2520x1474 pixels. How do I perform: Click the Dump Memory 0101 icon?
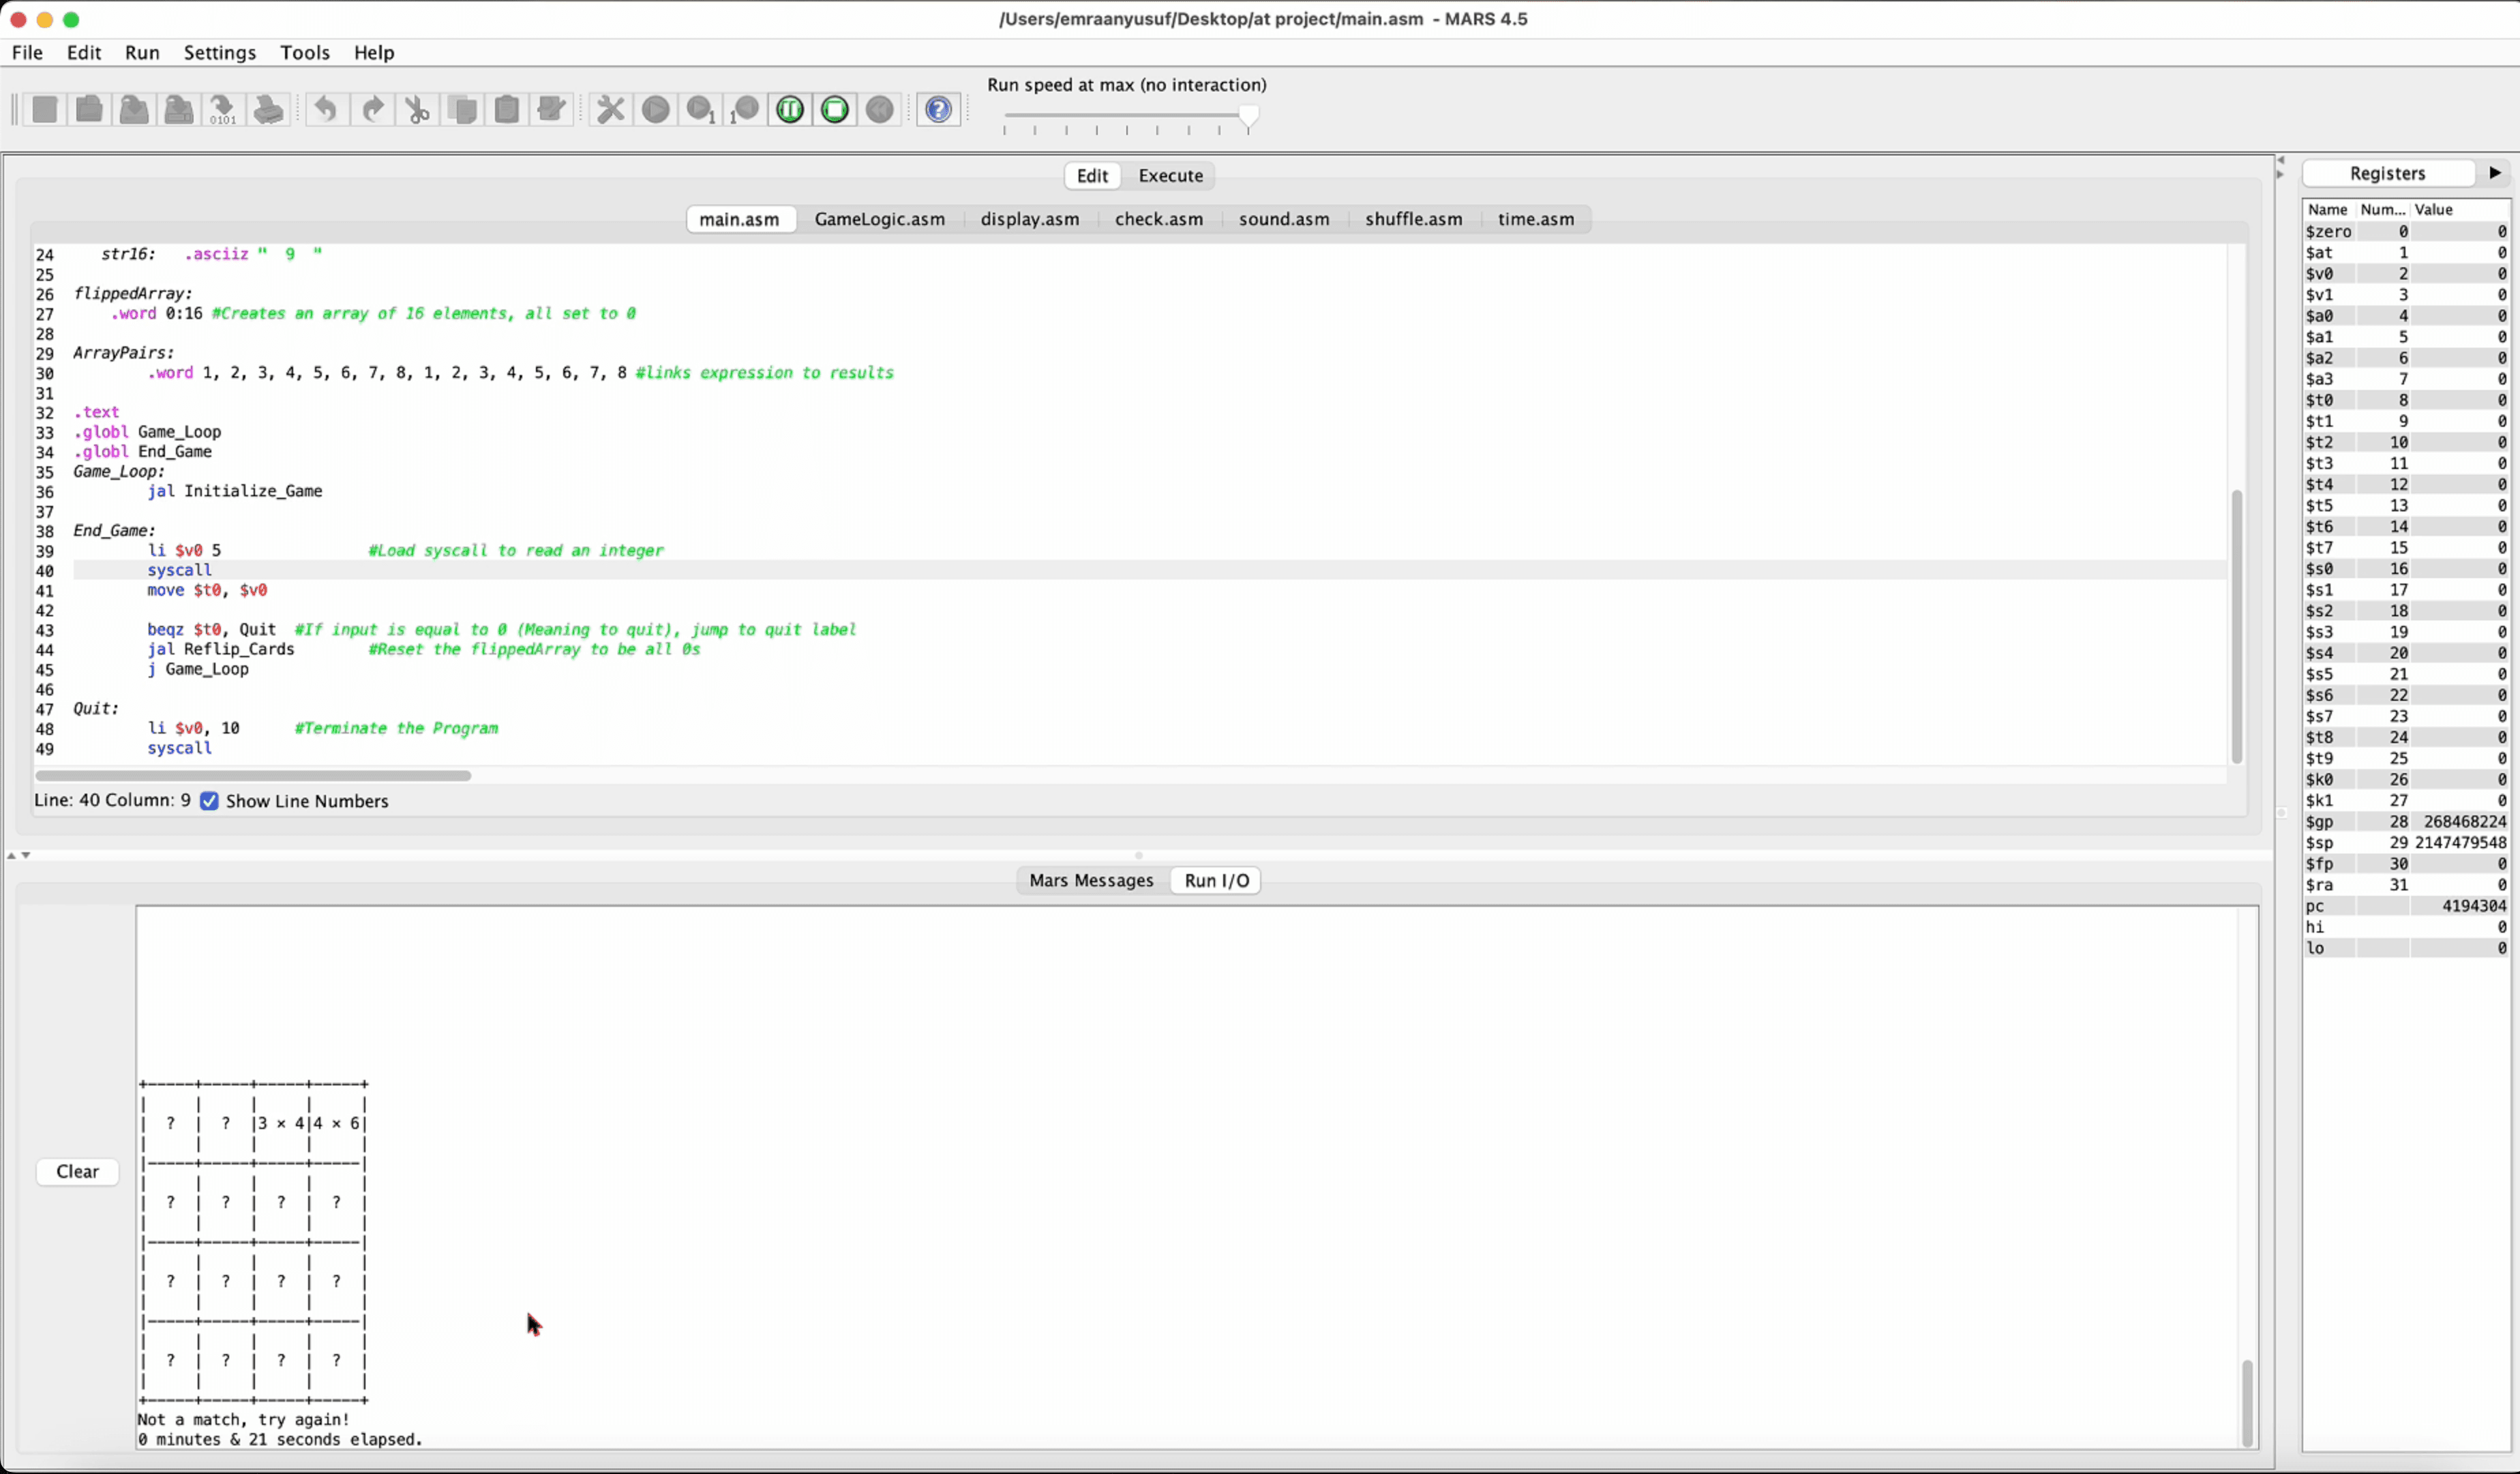(223, 109)
